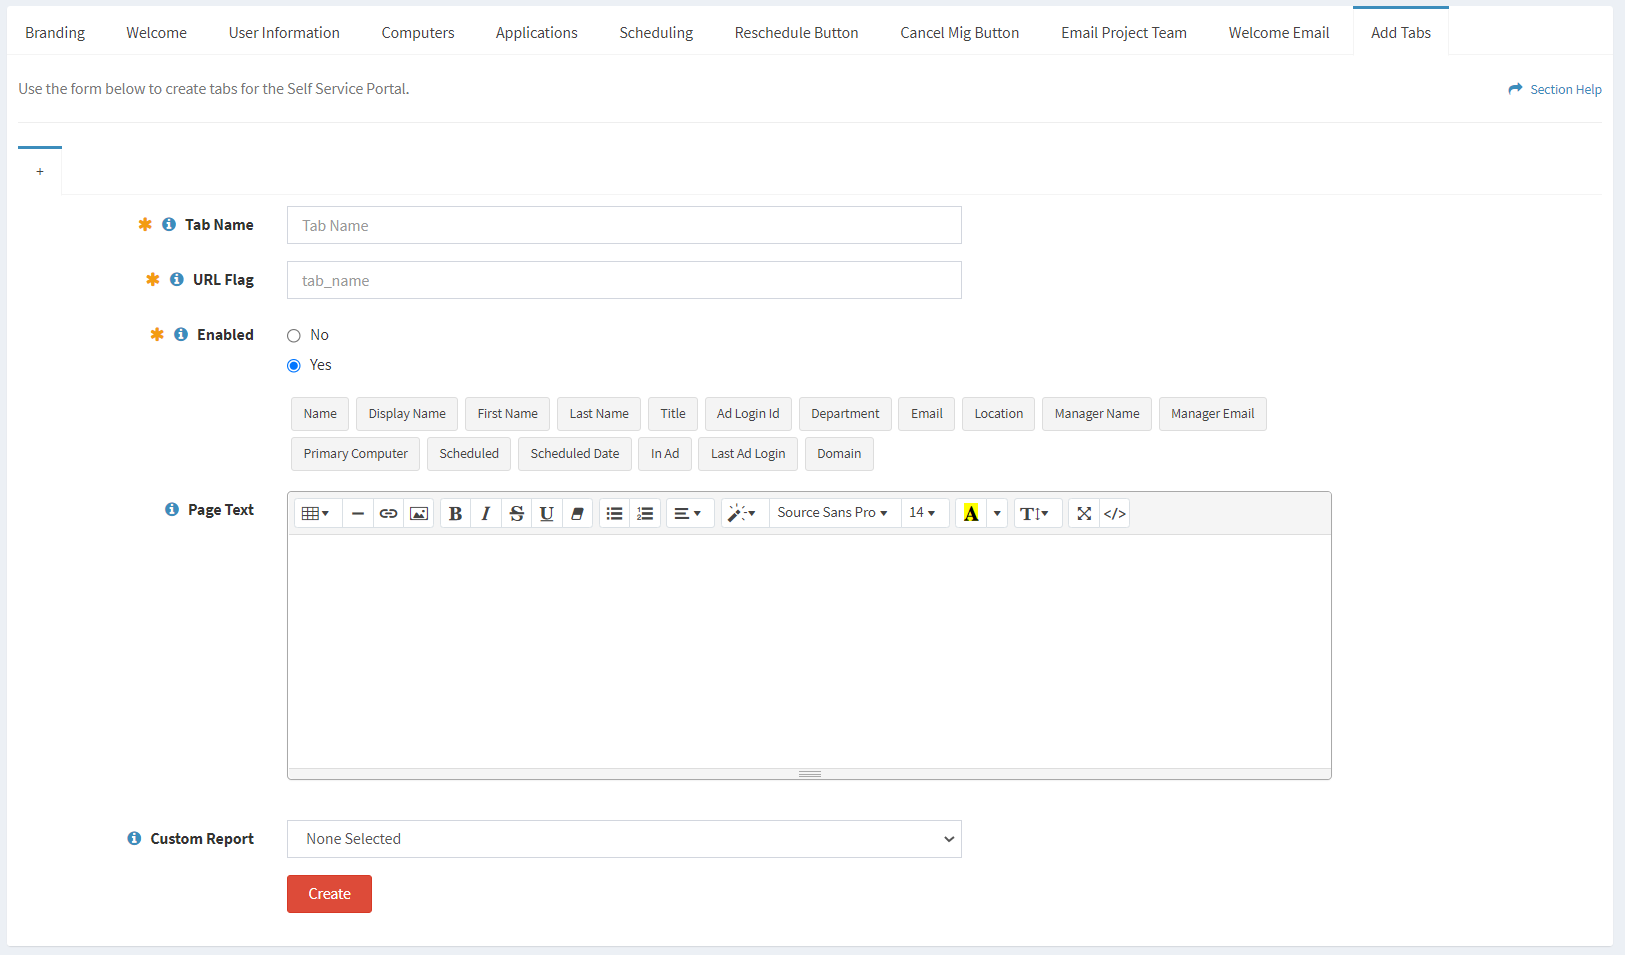Apply bold formatting in the Page Text editor

click(455, 513)
